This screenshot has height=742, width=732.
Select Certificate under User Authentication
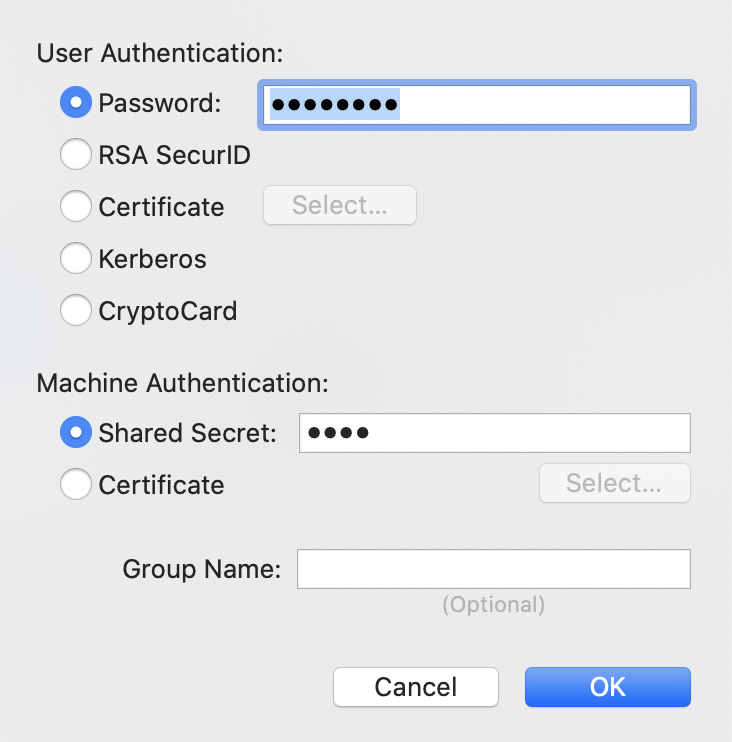pyautogui.click(x=76, y=207)
